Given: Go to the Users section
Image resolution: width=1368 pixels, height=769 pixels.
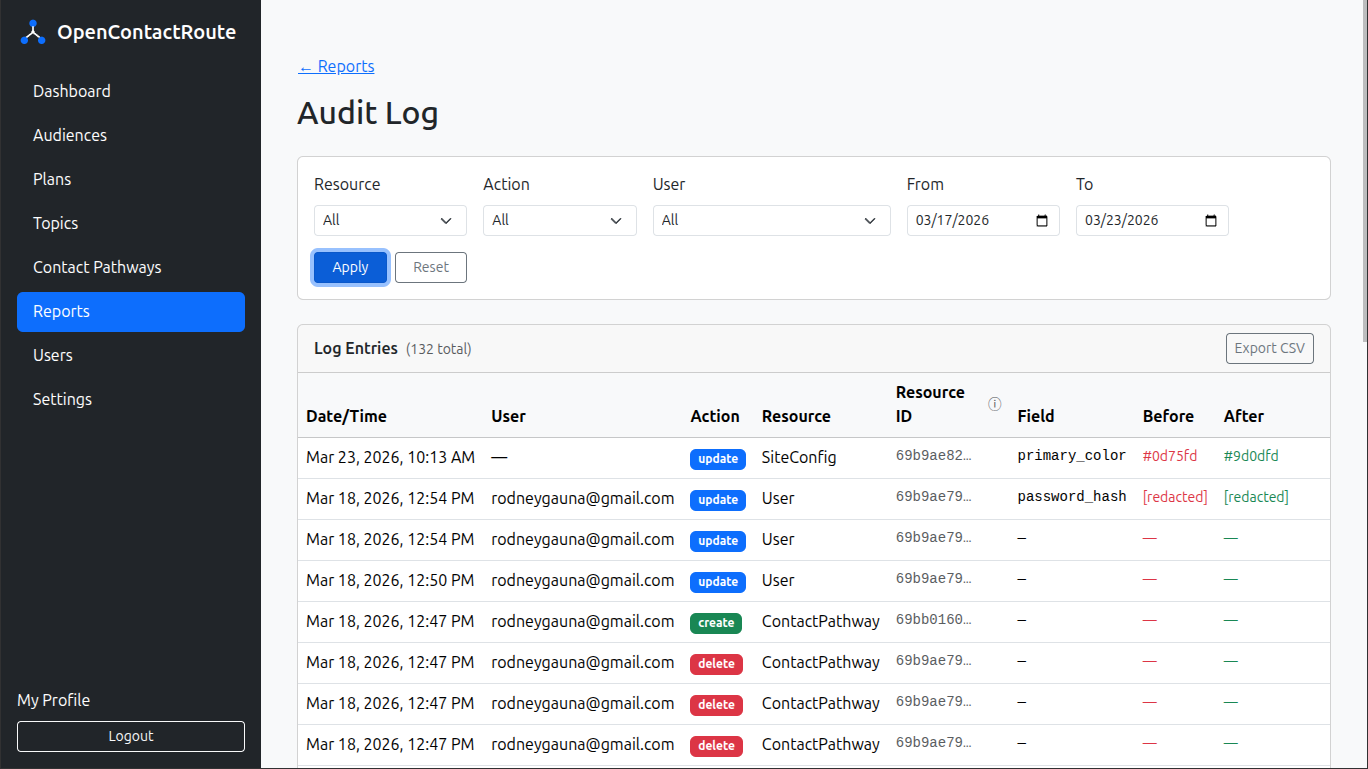Looking at the screenshot, I should click(x=53, y=355).
